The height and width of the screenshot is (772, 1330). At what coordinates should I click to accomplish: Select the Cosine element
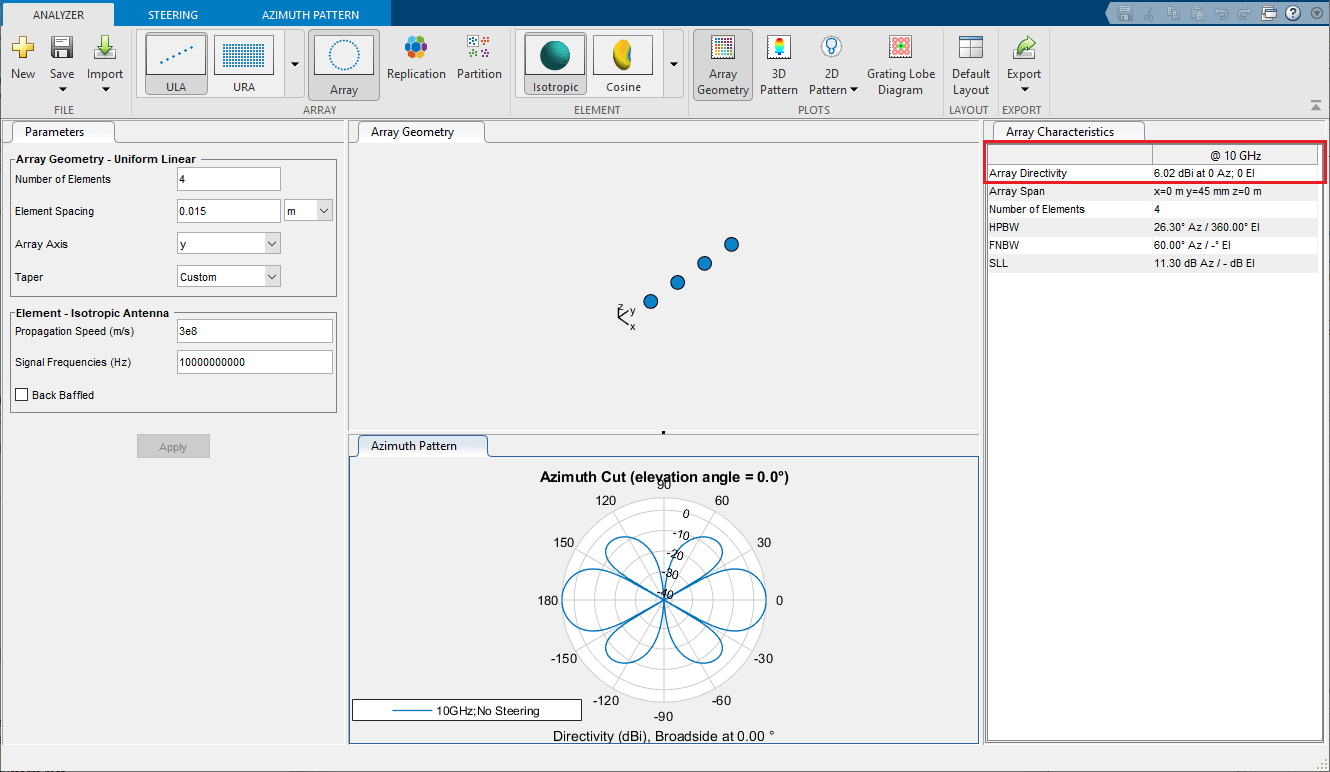tap(623, 65)
